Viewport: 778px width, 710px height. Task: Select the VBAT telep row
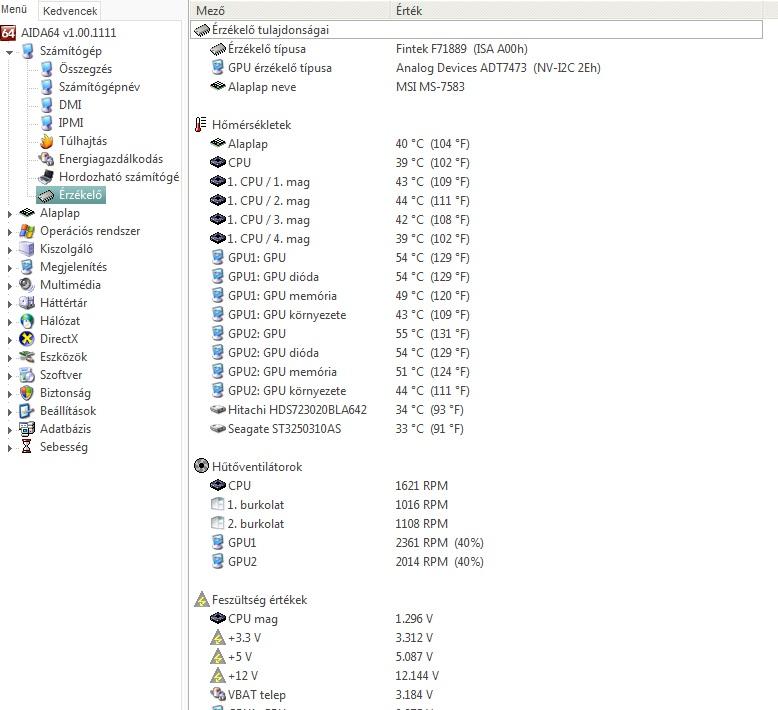coord(476,695)
